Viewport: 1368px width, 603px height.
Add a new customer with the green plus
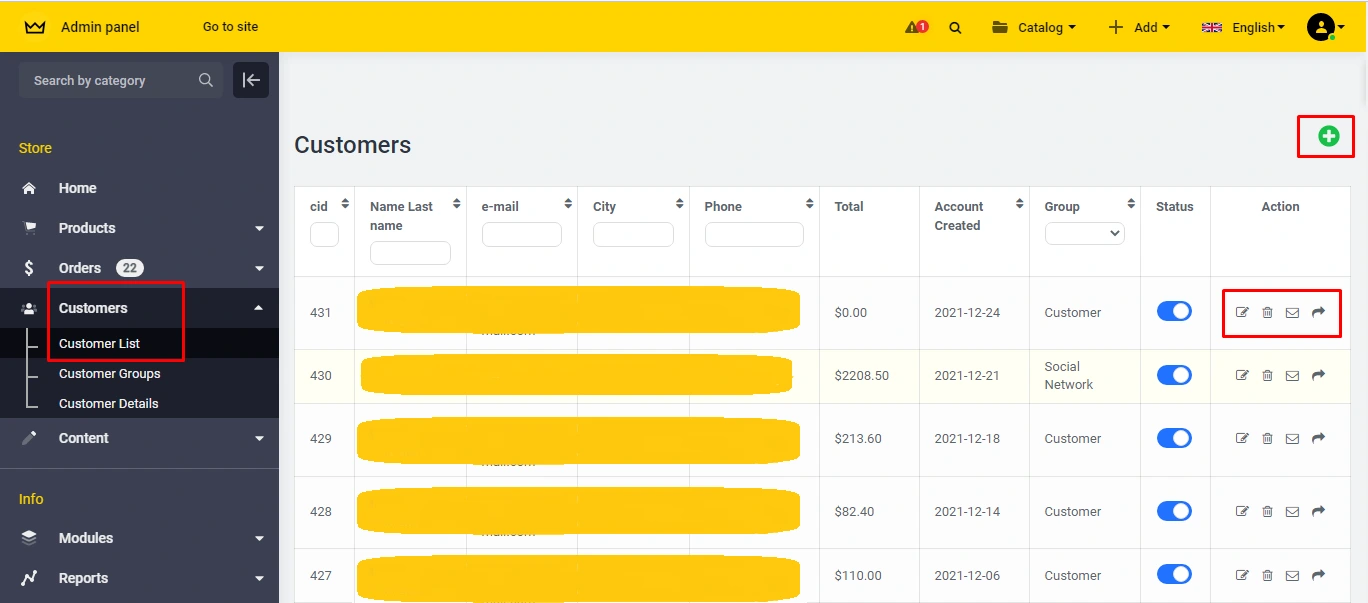click(x=1326, y=136)
